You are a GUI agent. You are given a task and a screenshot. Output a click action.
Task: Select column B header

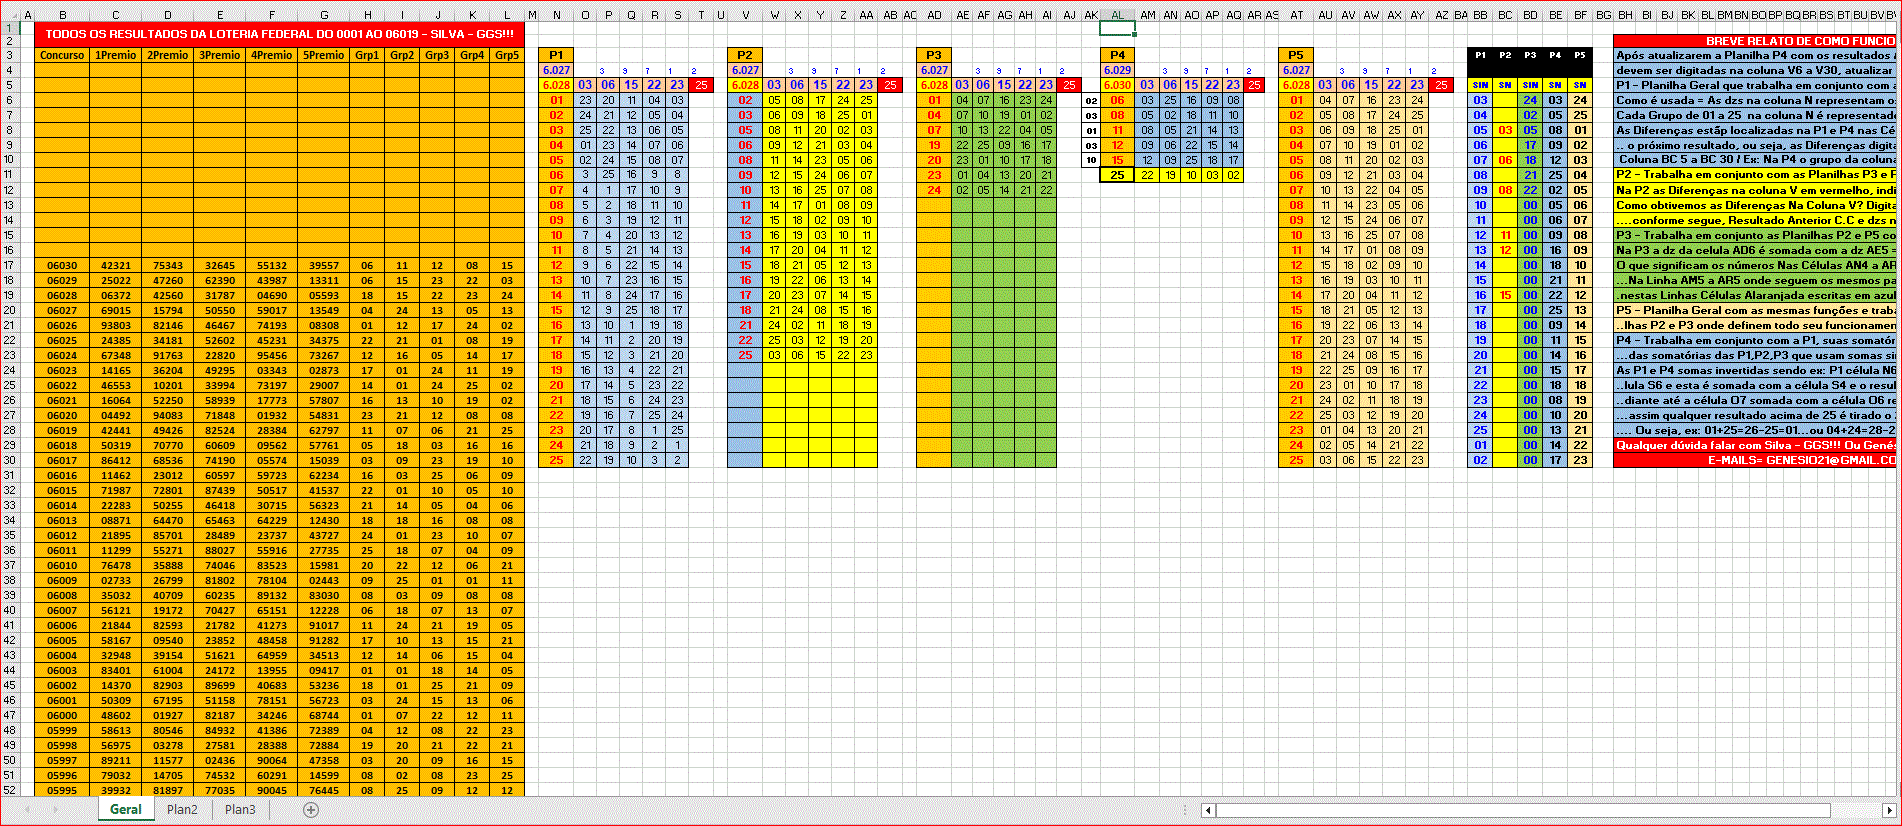point(62,15)
